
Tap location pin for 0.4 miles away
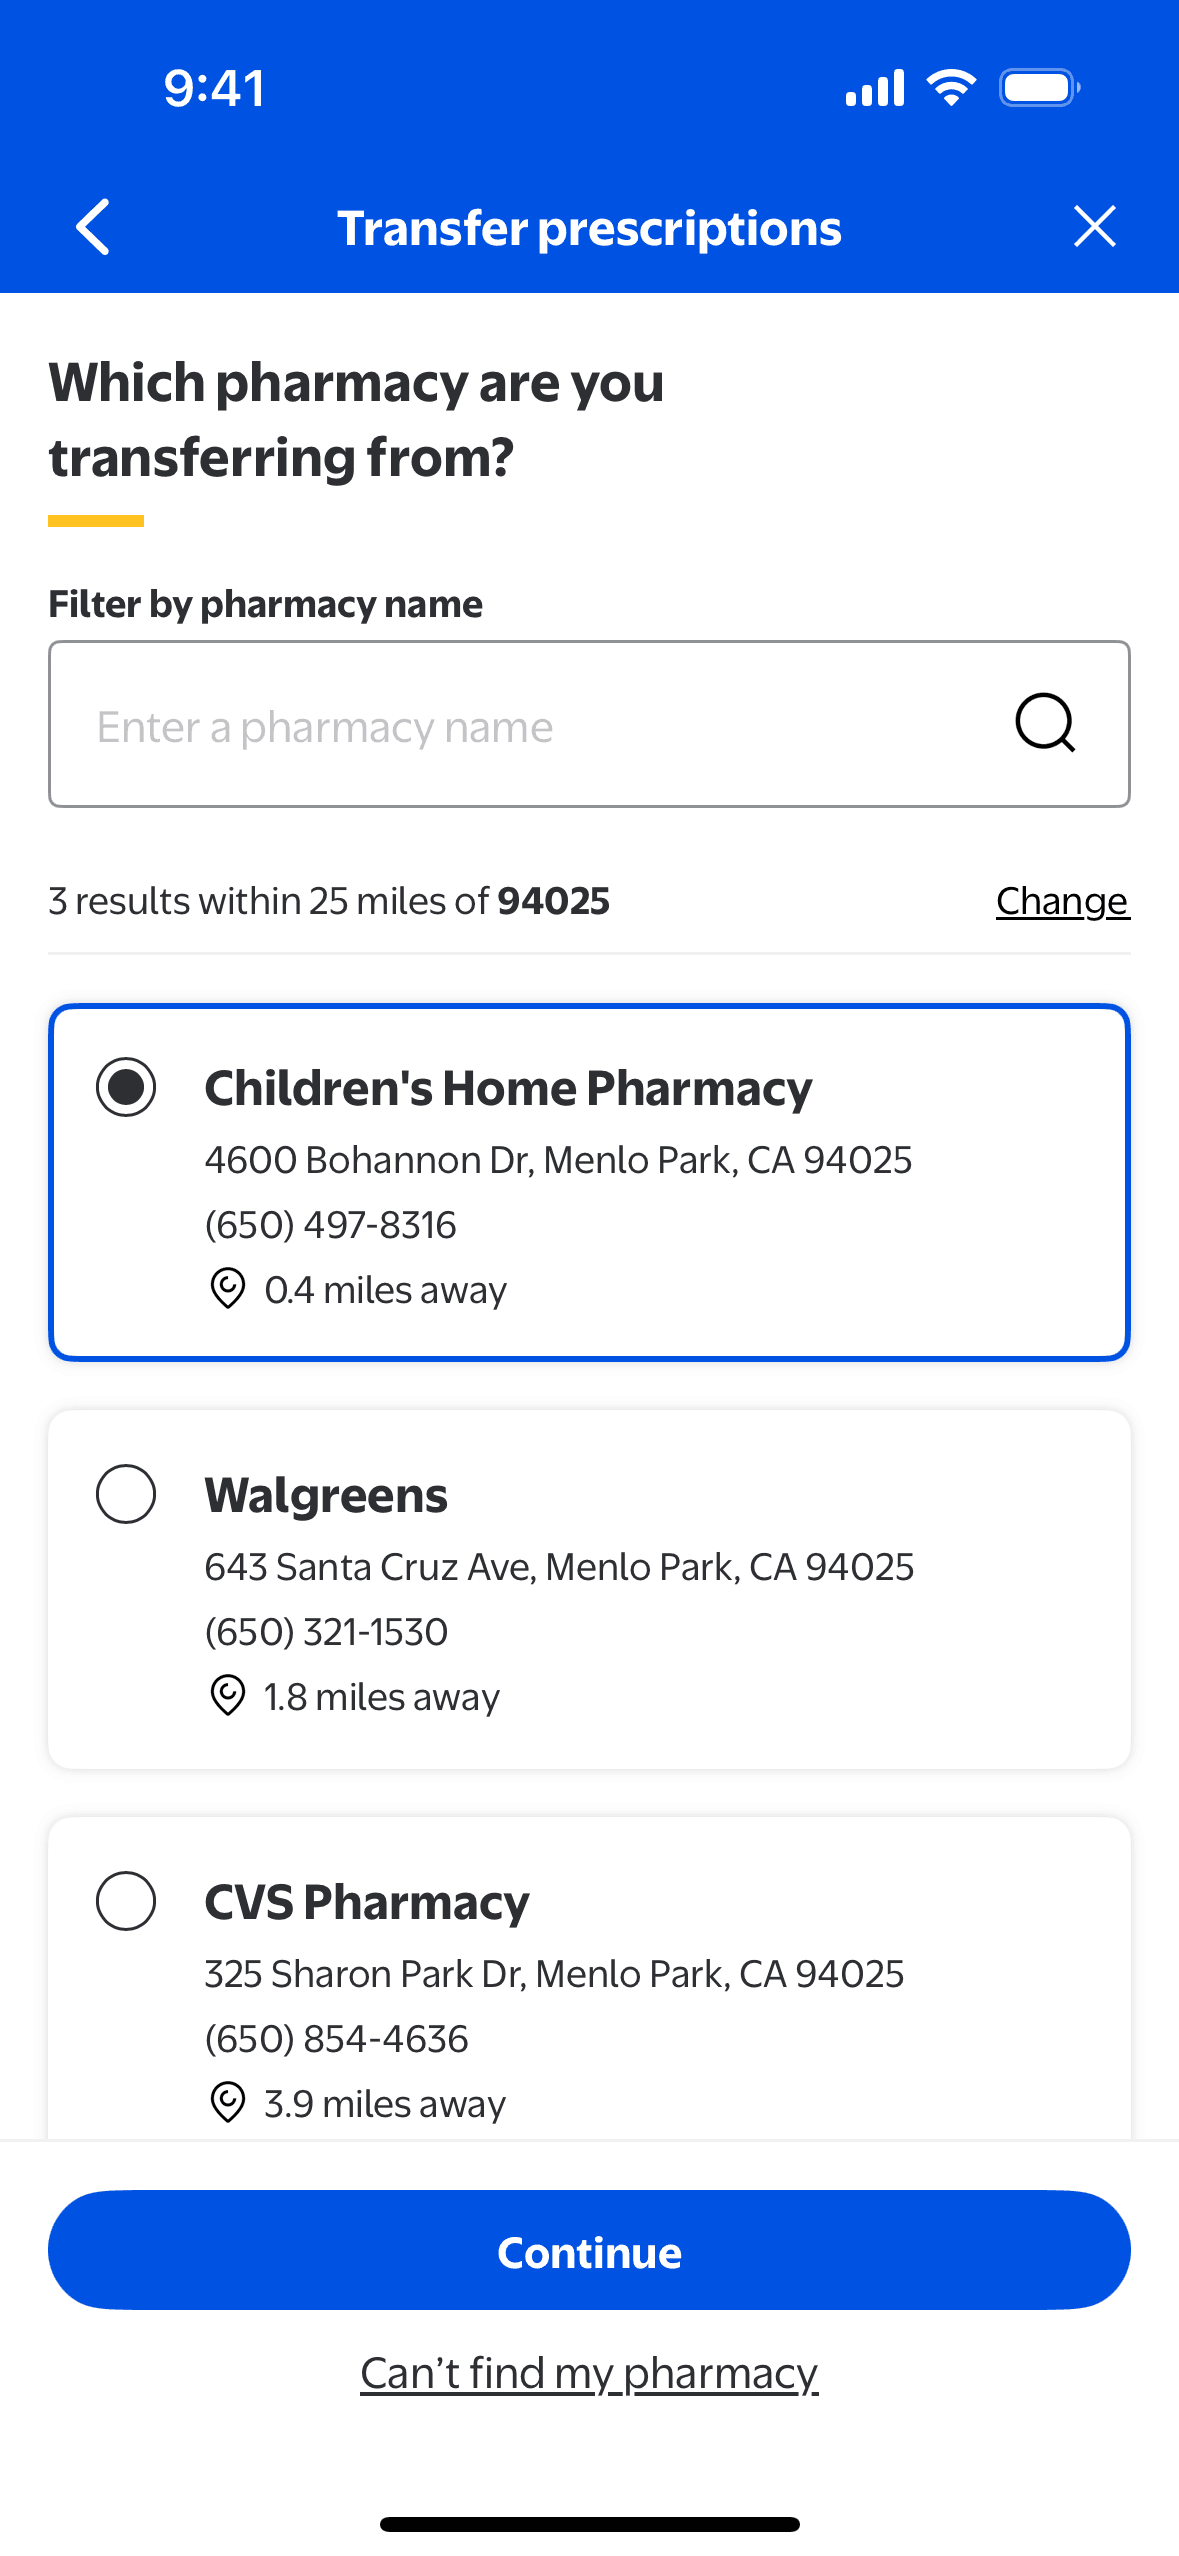pyautogui.click(x=228, y=1288)
